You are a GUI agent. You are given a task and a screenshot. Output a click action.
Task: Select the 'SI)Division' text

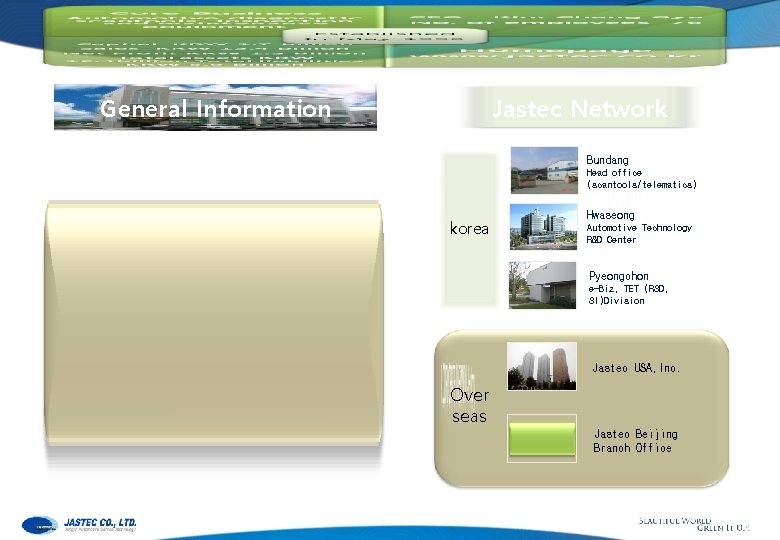pyautogui.click(x=616, y=301)
